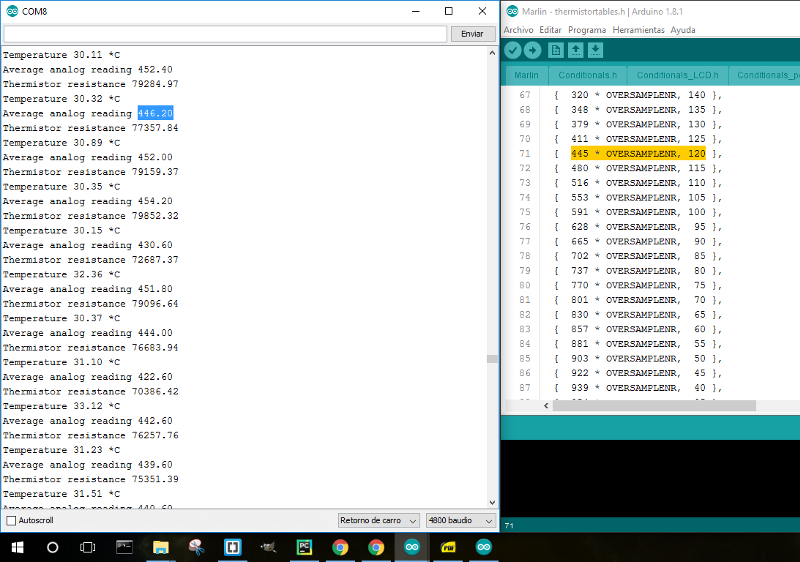Click 'Thermistor resistance 70386.42' line
Image resolution: width=800 pixels, height=562 pixels.
pos(91,392)
